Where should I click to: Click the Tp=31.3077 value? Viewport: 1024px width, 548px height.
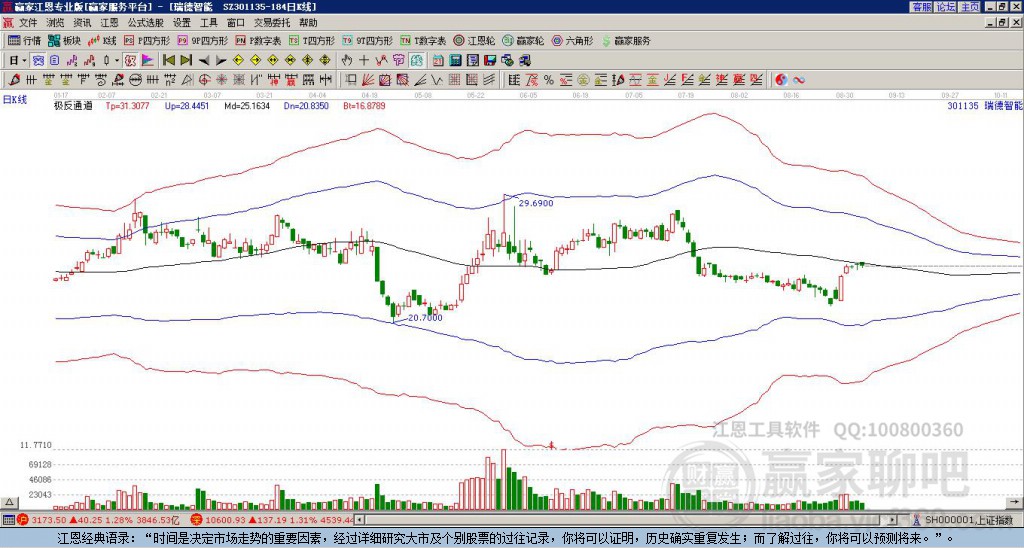[127, 105]
